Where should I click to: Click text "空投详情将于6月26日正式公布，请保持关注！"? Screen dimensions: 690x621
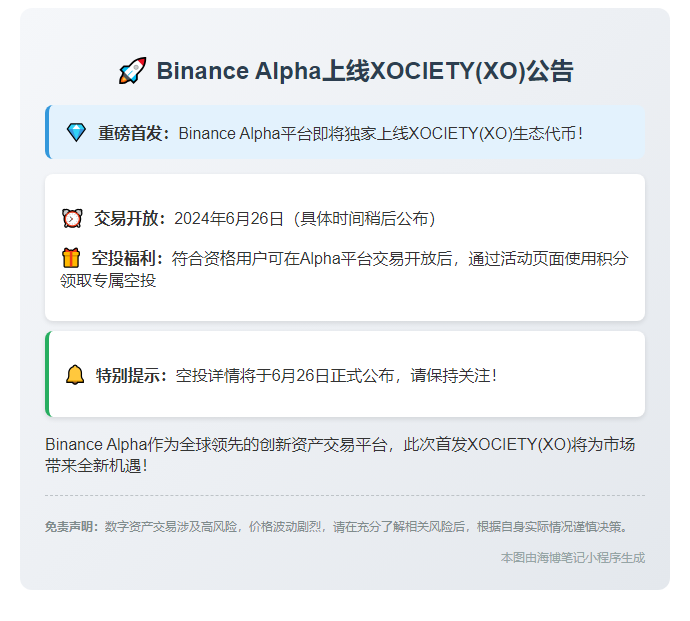(338, 375)
